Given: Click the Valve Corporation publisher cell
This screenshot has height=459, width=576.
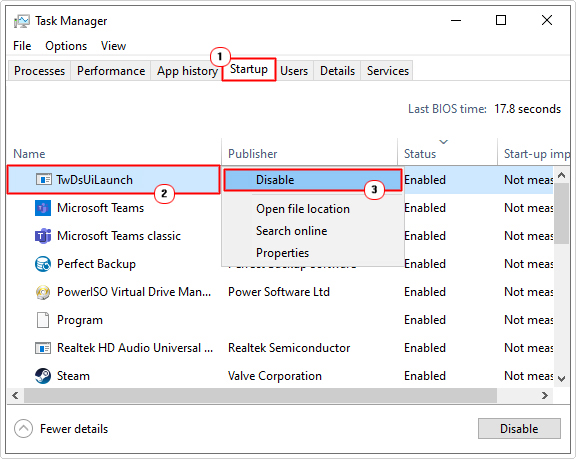Looking at the screenshot, I should pyautogui.click(x=275, y=376).
